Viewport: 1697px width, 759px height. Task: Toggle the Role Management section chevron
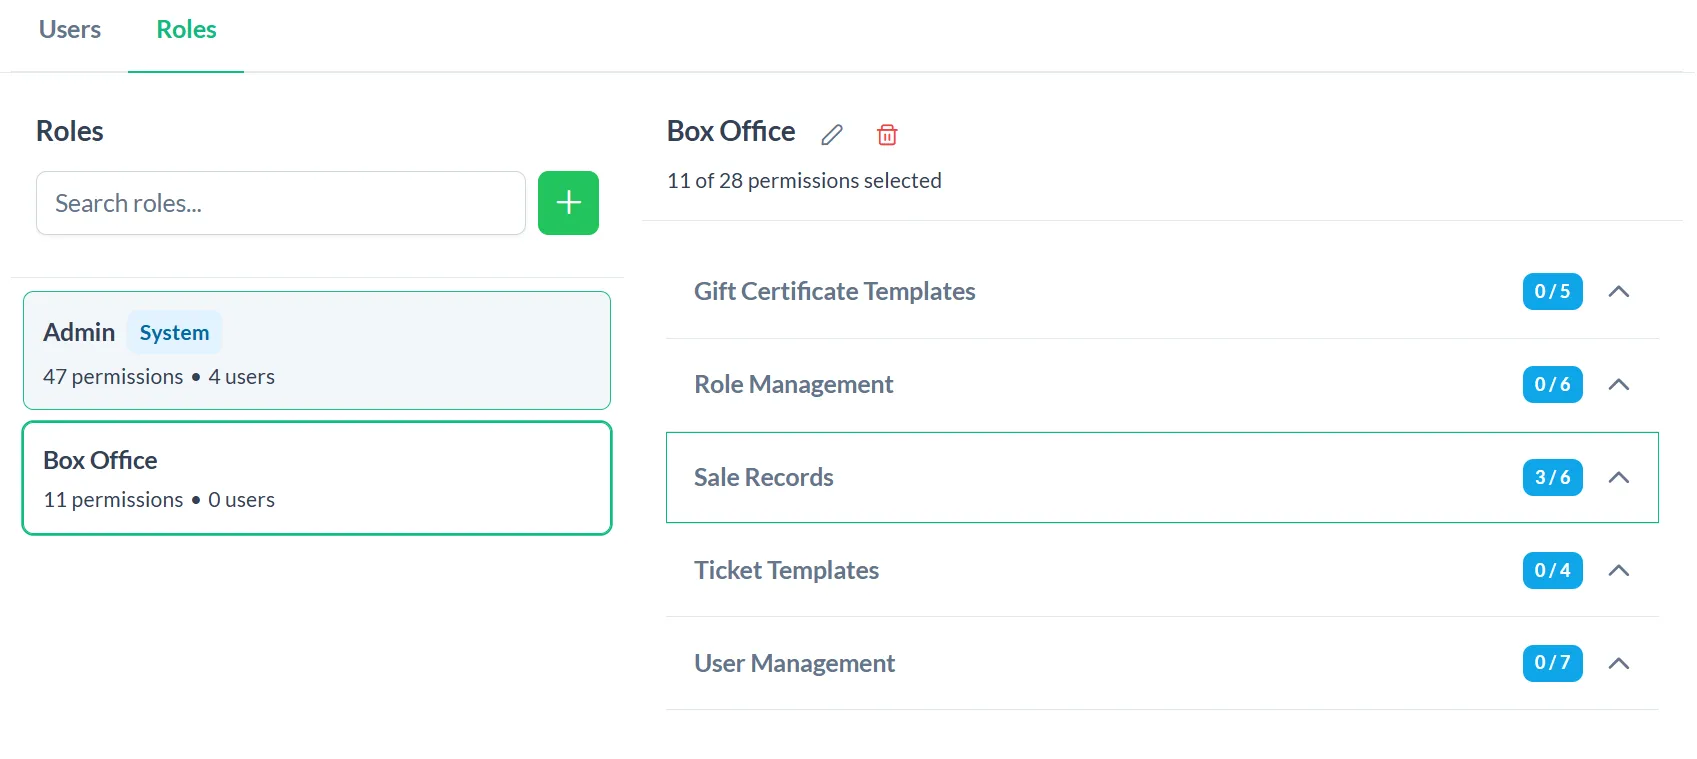1619,384
